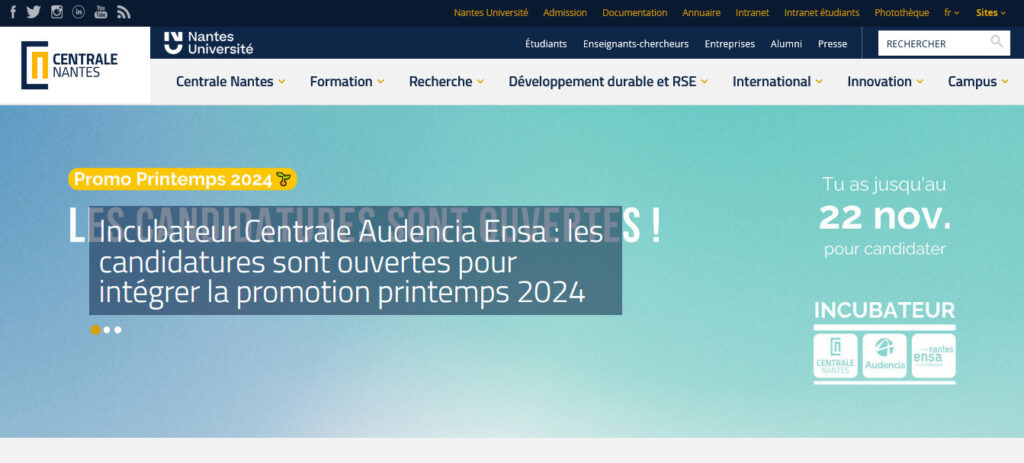1024x463 pixels.
Task: Open the Twitter social icon
Action: 33,12
